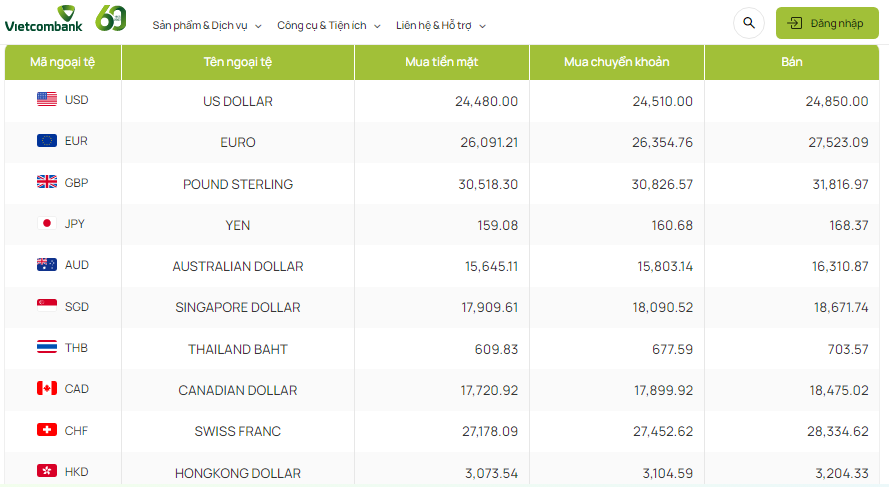Click the European Union flag icon
Image resolution: width=889 pixels, height=487 pixels.
coord(47,141)
